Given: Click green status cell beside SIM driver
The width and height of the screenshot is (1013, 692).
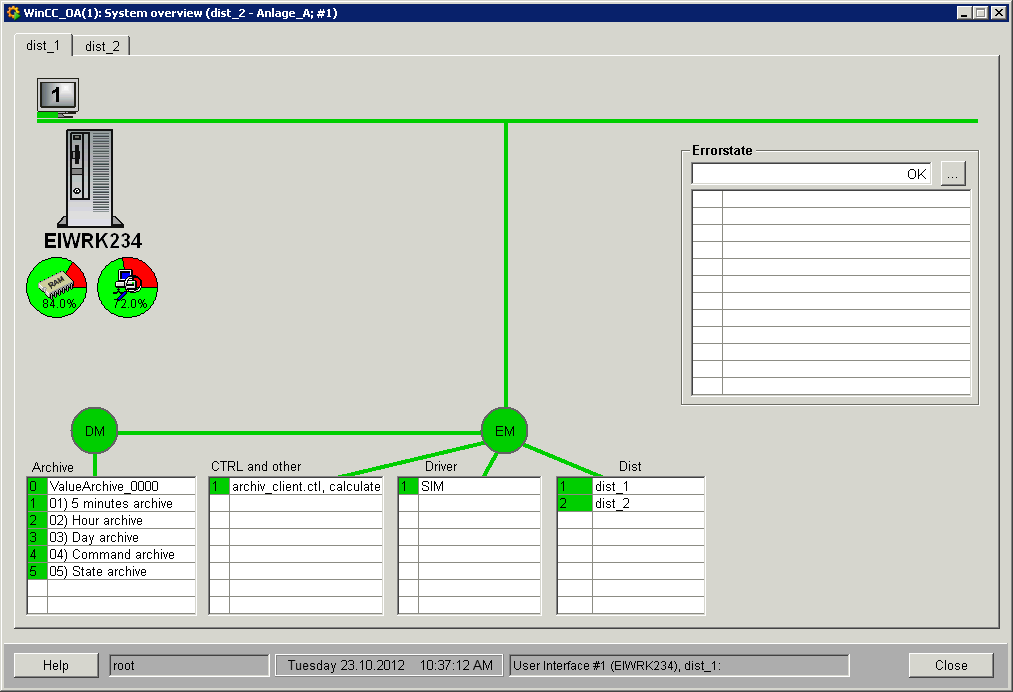Looking at the screenshot, I should (x=408, y=487).
